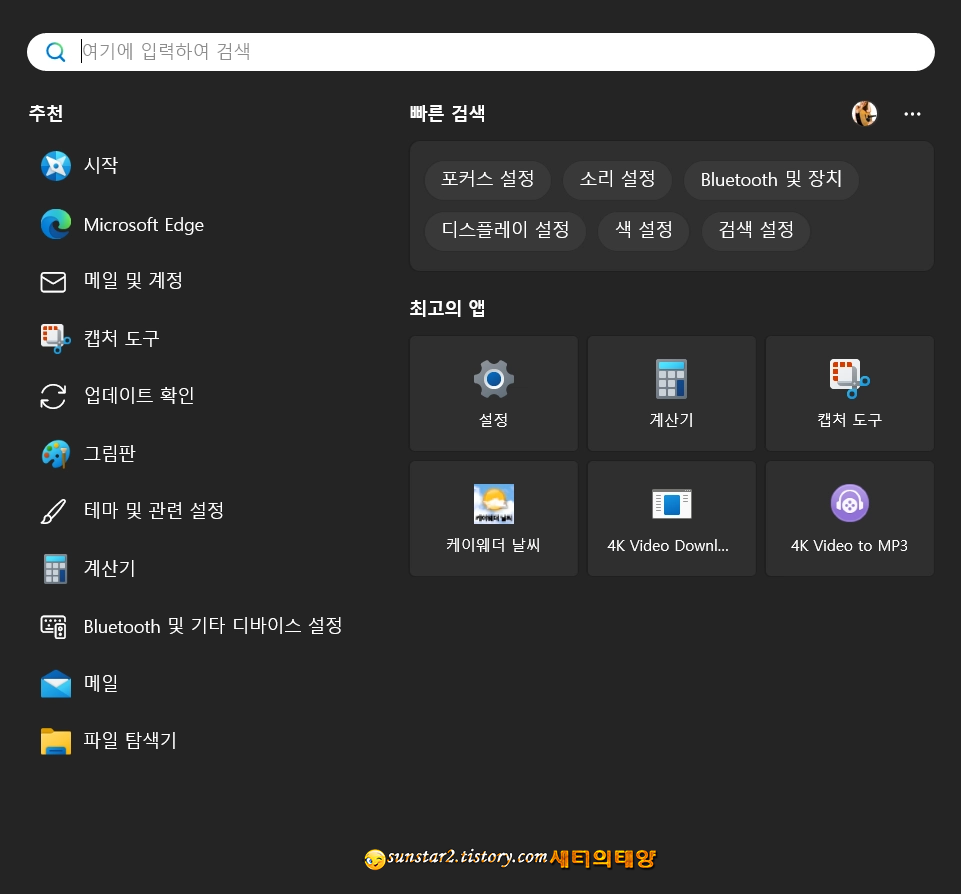Select the 색 설정 chip
The height and width of the screenshot is (894, 961).
643,231
